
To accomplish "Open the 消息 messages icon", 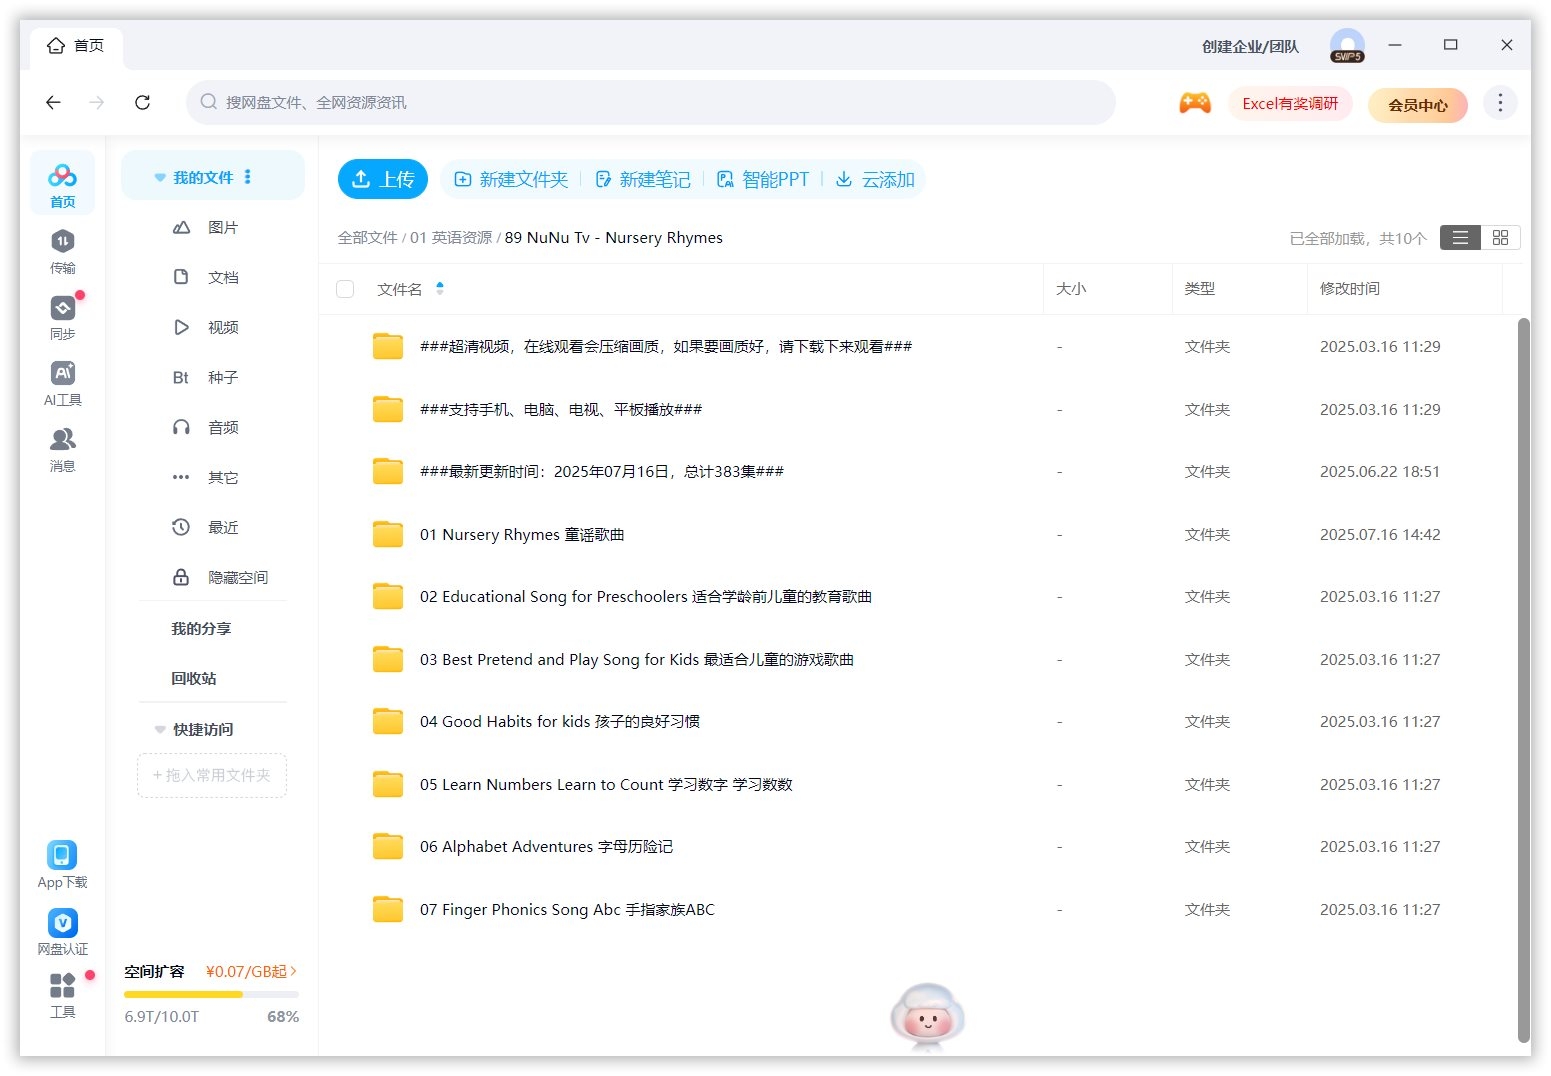I will point(62,448).
